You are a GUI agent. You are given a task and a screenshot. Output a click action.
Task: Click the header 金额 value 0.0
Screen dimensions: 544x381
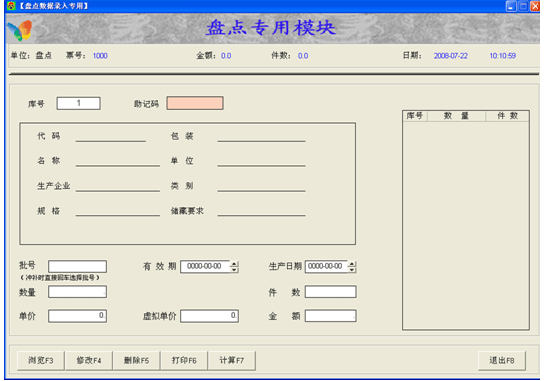pos(226,56)
